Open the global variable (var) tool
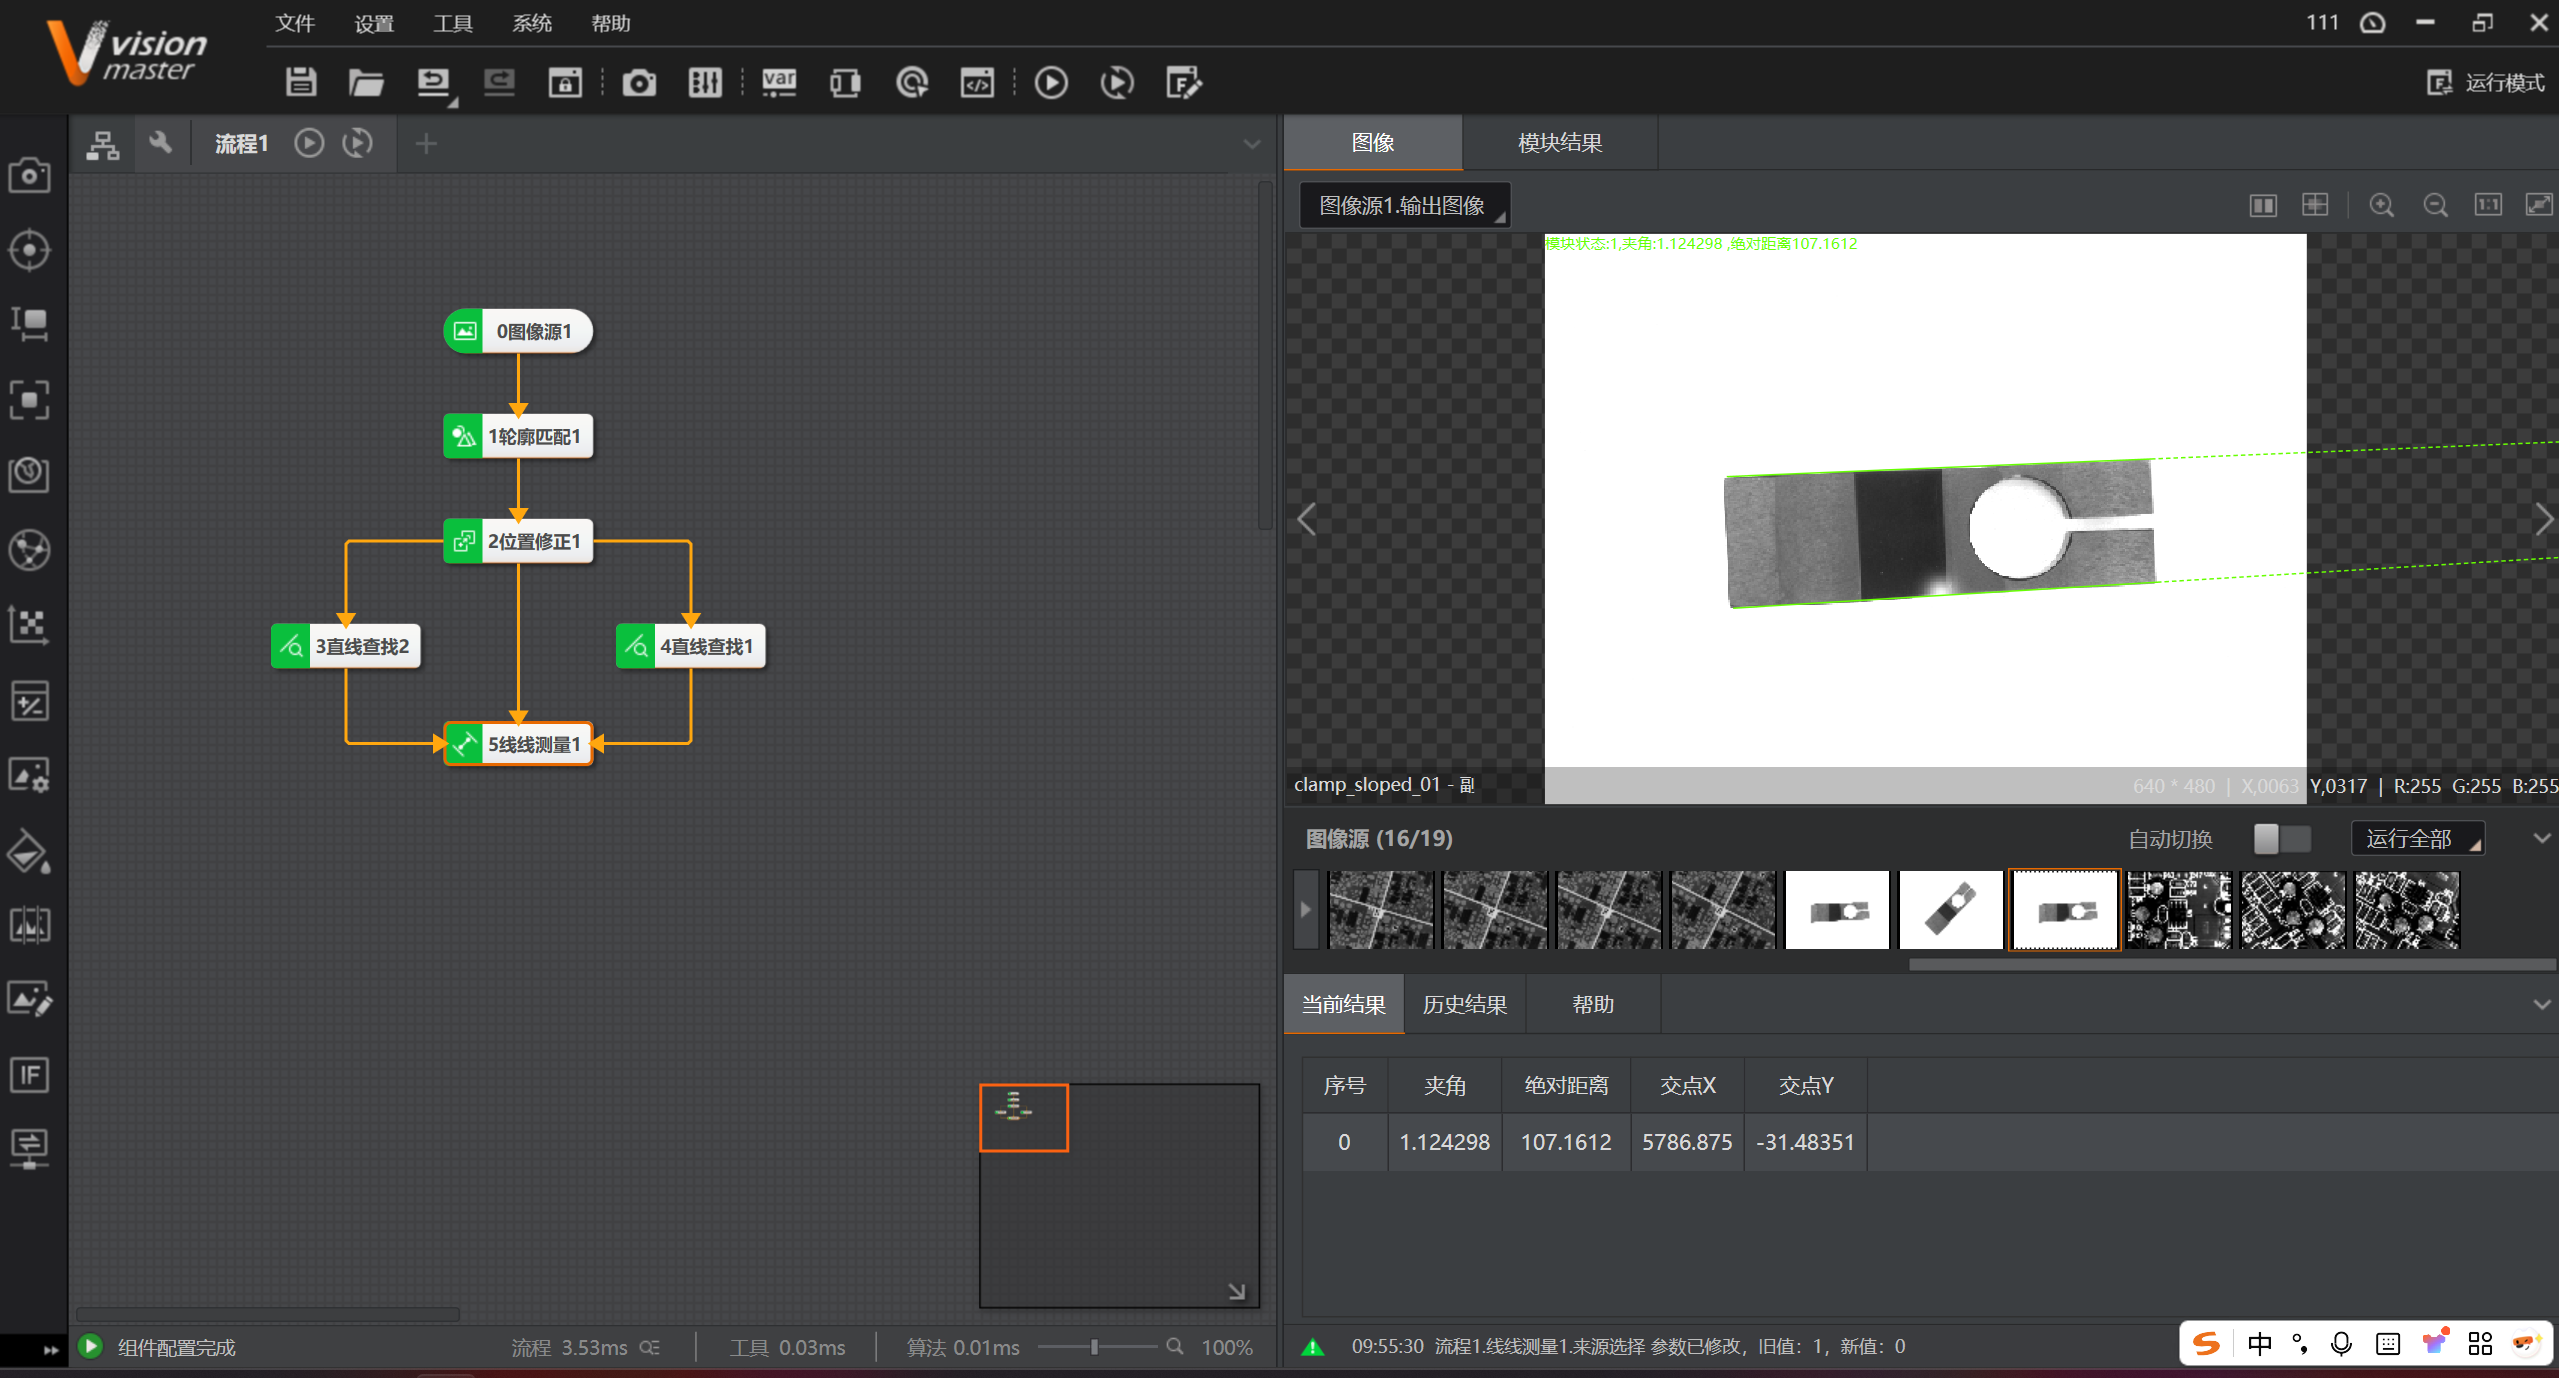This screenshot has height=1378, width=2559. coord(779,82)
